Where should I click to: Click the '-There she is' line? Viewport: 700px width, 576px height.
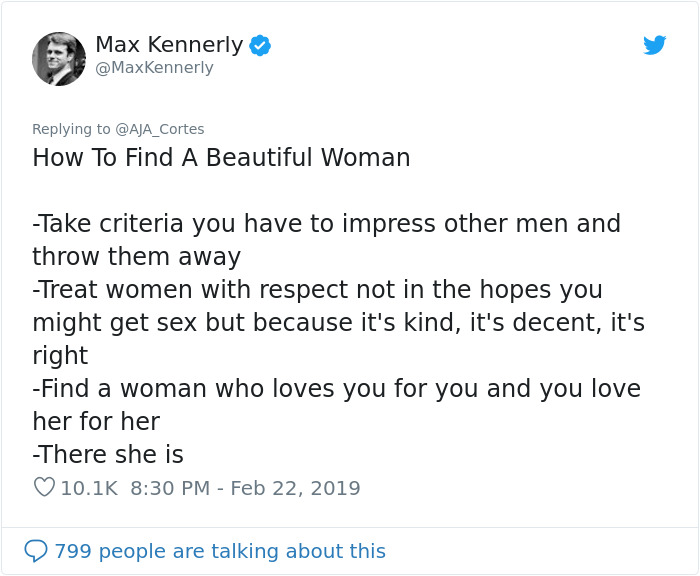tap(108, 455)
